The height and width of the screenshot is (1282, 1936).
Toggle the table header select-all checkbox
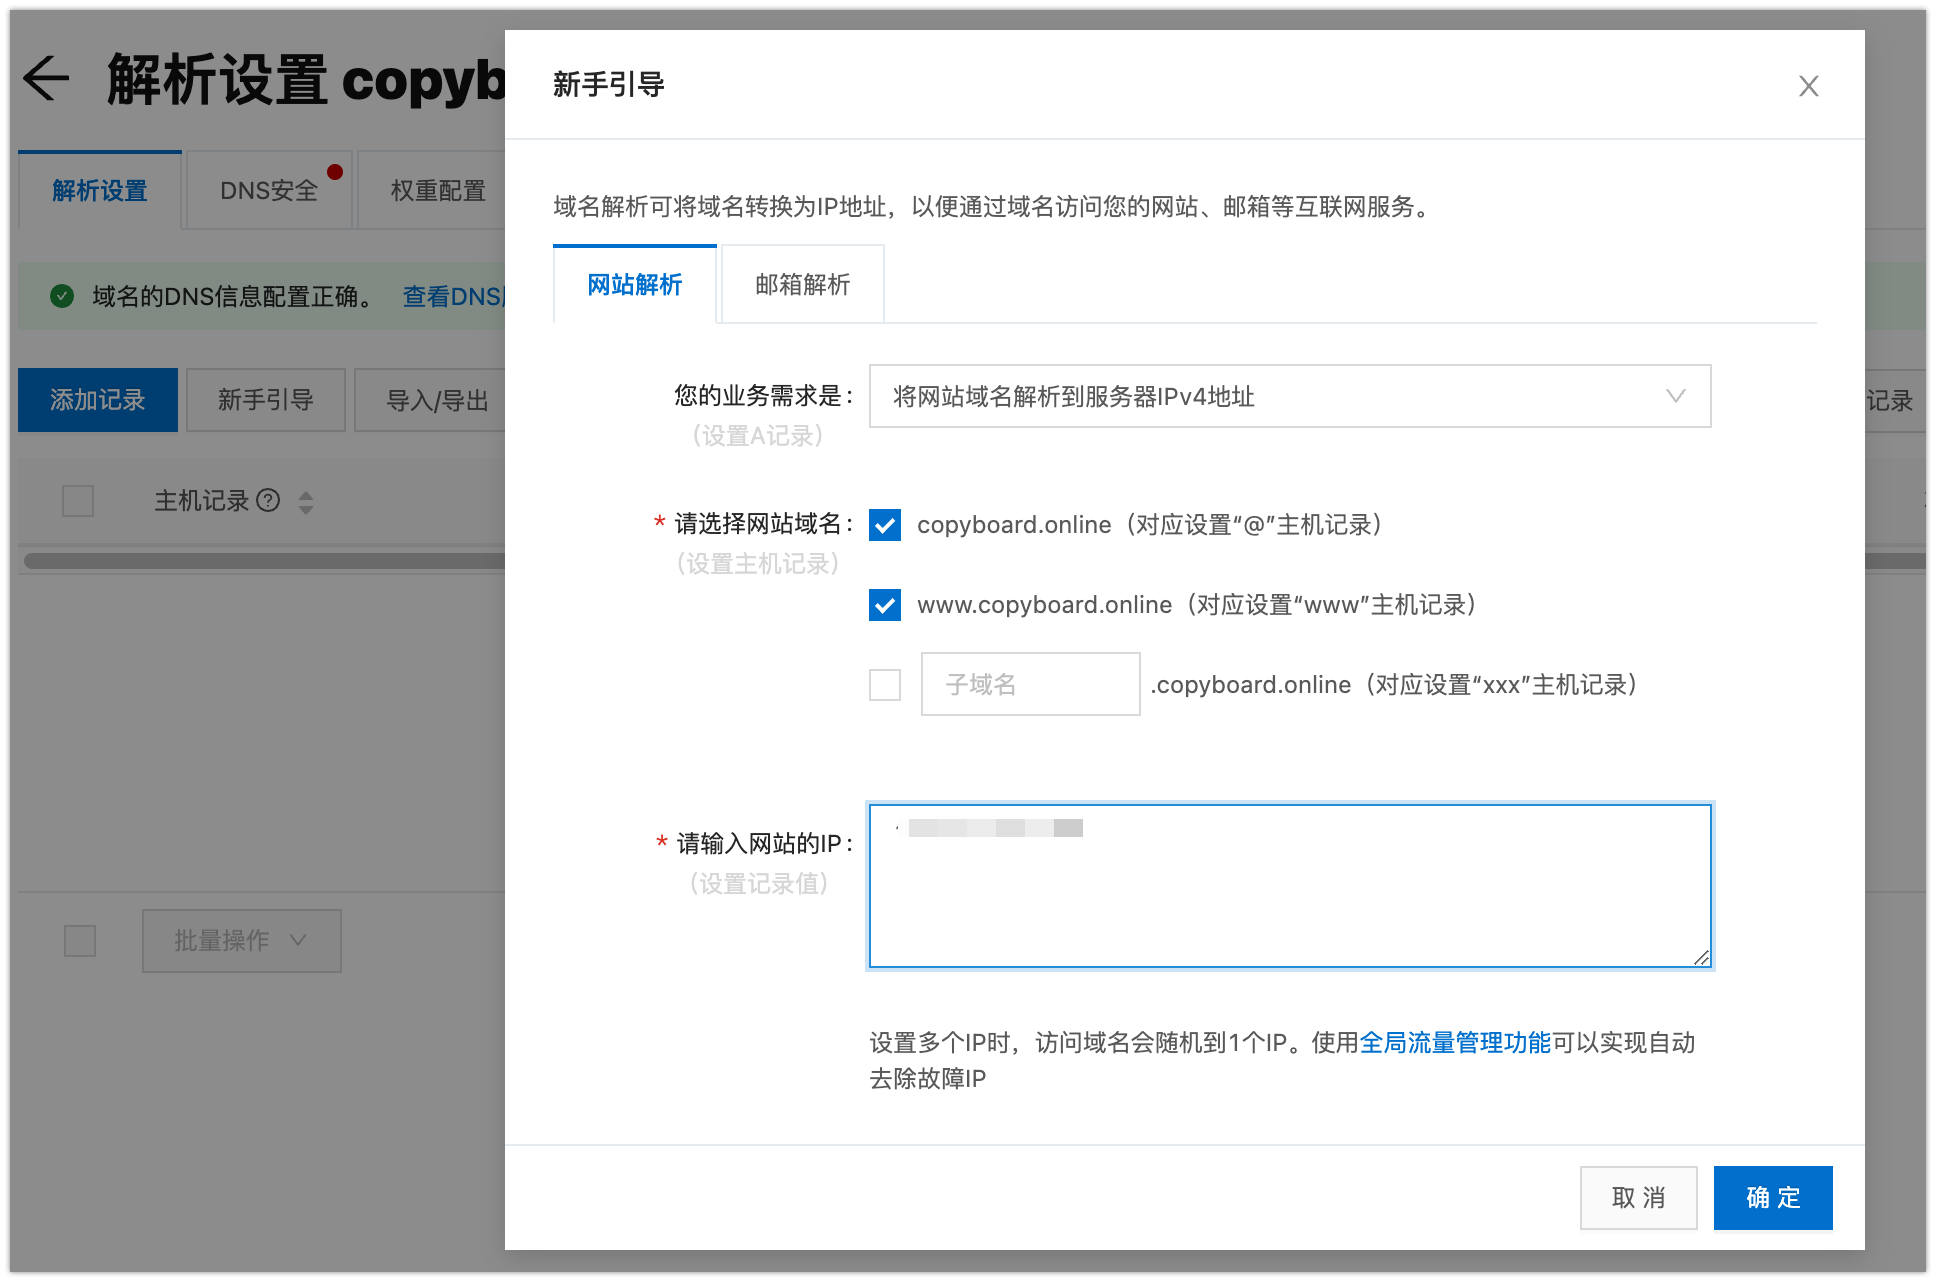(78, 501)
